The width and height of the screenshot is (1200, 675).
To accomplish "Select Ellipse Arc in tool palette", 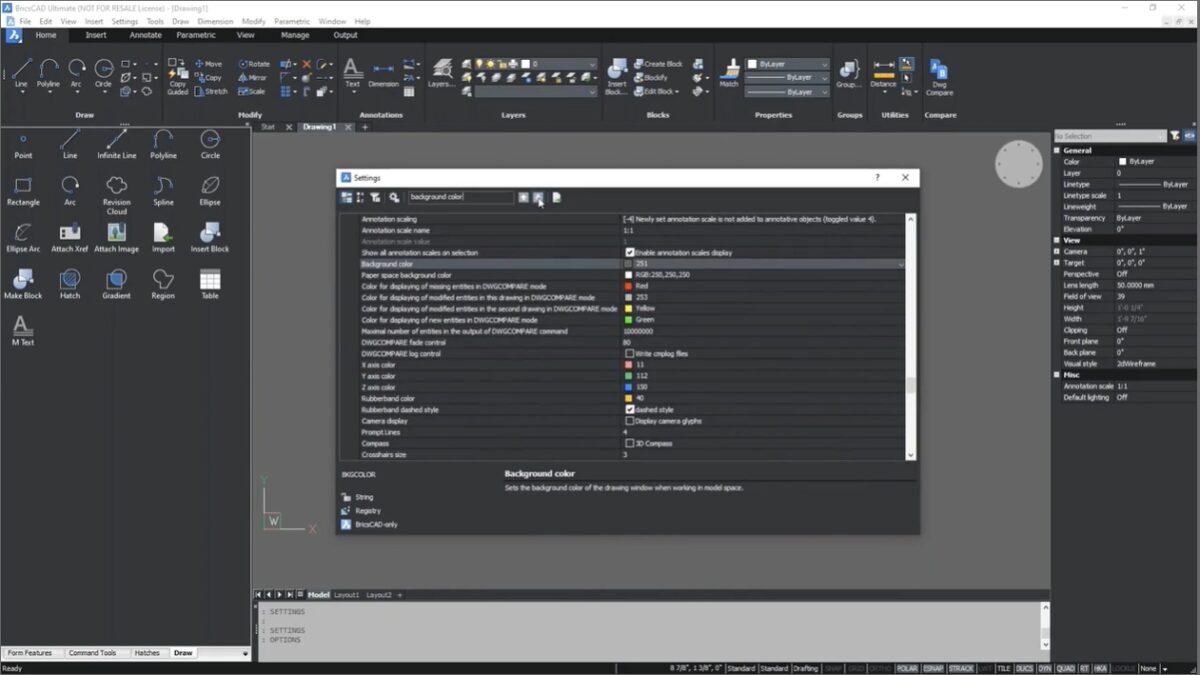I will (x=23, y=238).
